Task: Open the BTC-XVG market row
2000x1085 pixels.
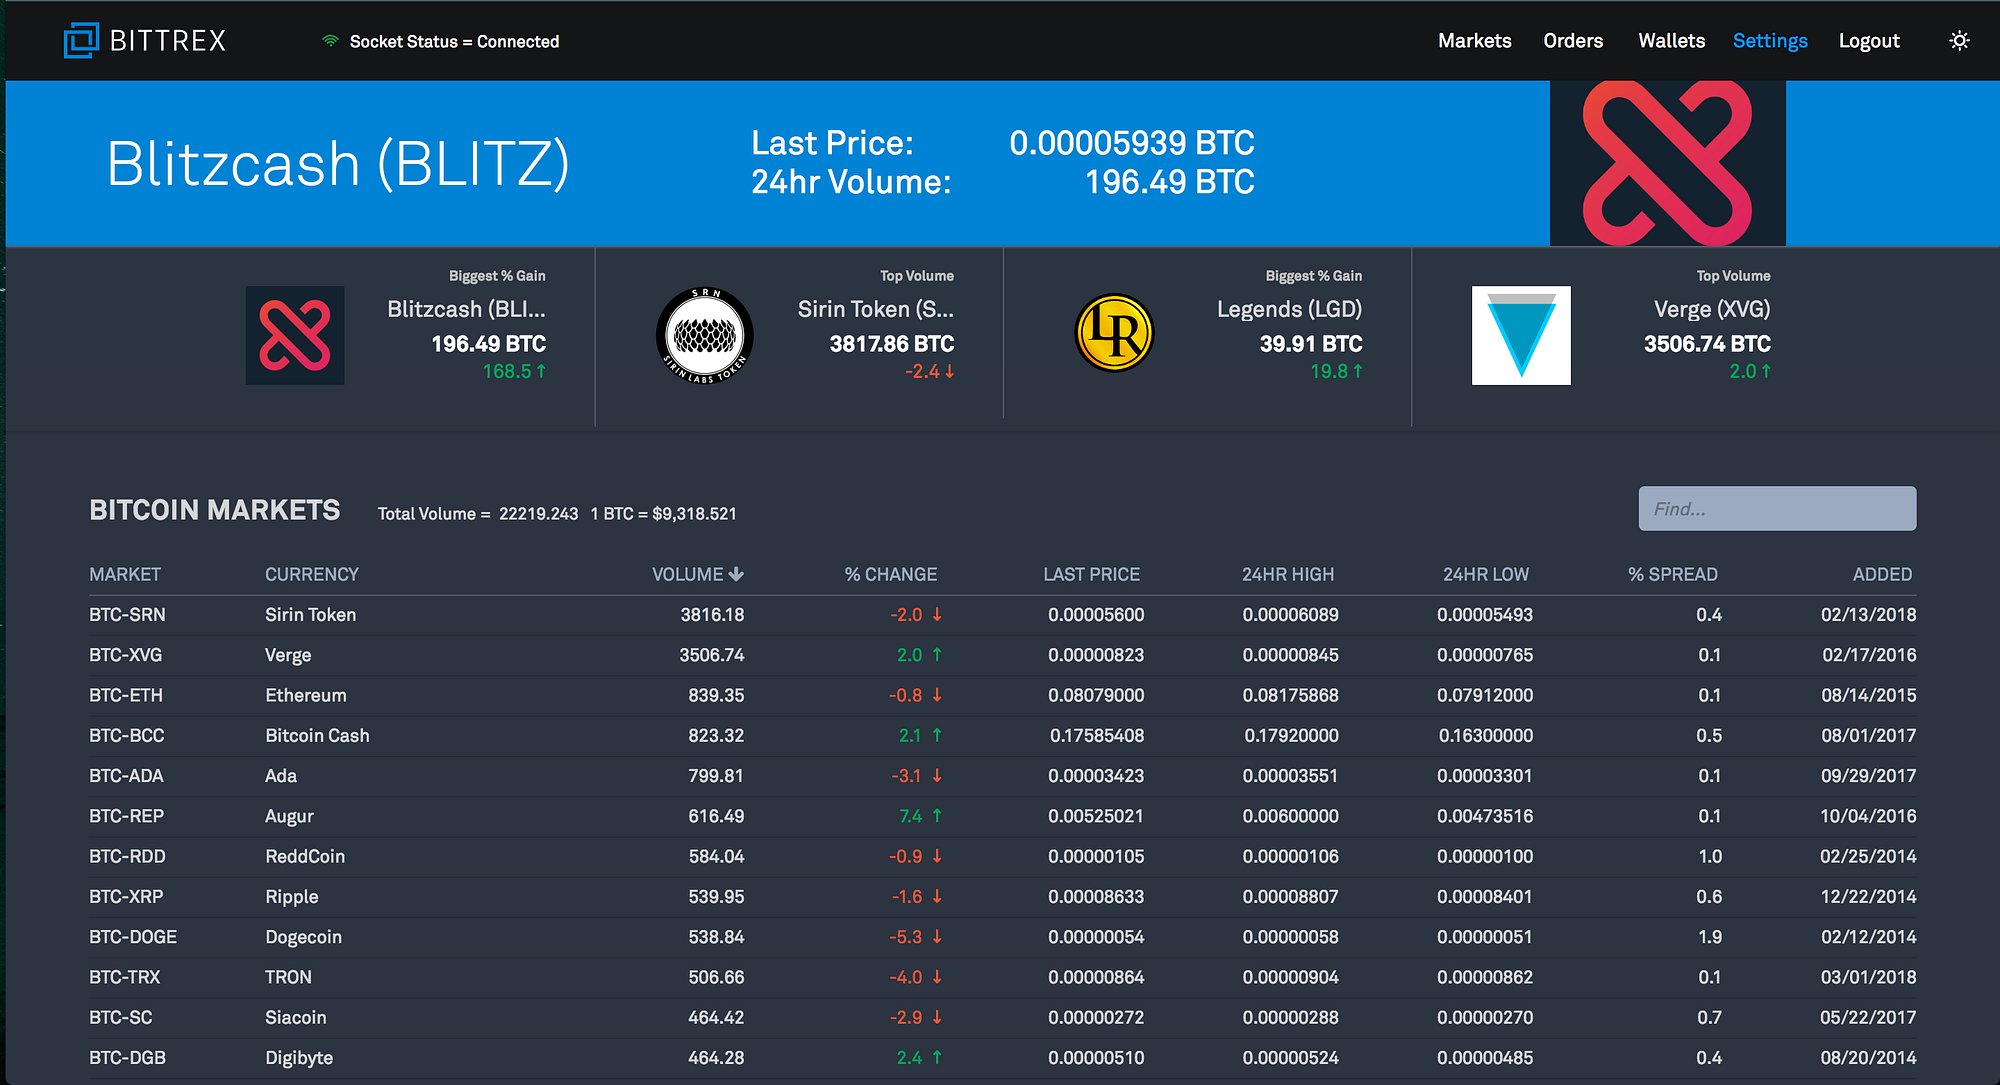Action: pyautogui.click(x=1003, y=655)
